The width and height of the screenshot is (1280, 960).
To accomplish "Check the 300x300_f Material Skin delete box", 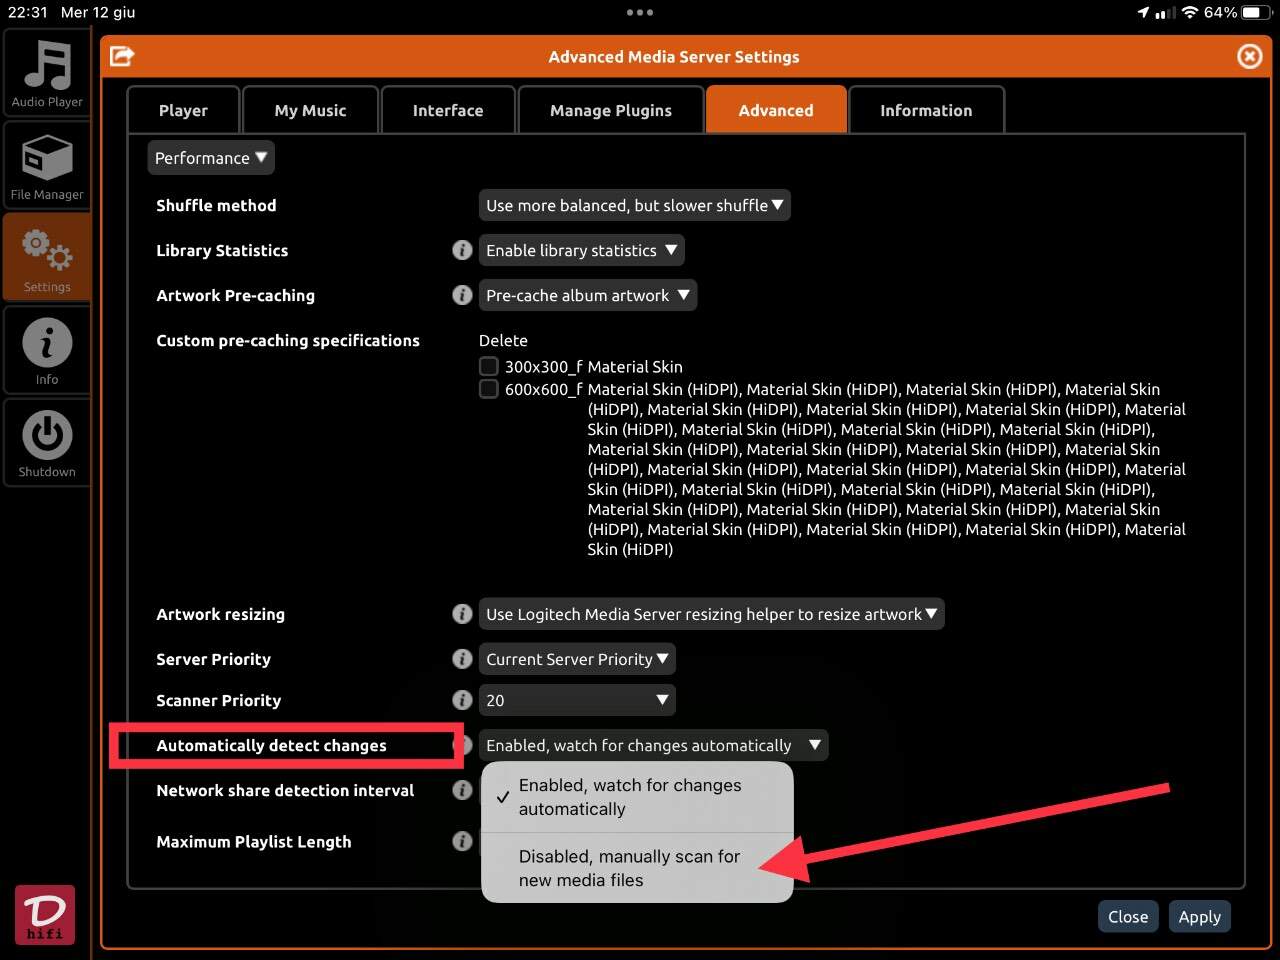I will coord(488,366).
